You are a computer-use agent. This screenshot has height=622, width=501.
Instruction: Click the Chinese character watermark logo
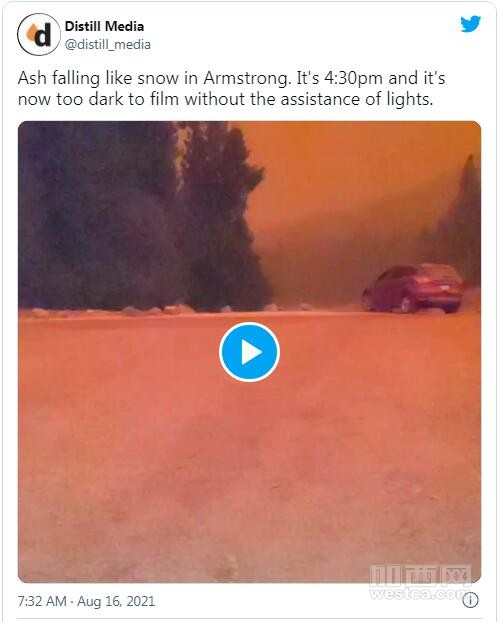click(x=420, y=576)
